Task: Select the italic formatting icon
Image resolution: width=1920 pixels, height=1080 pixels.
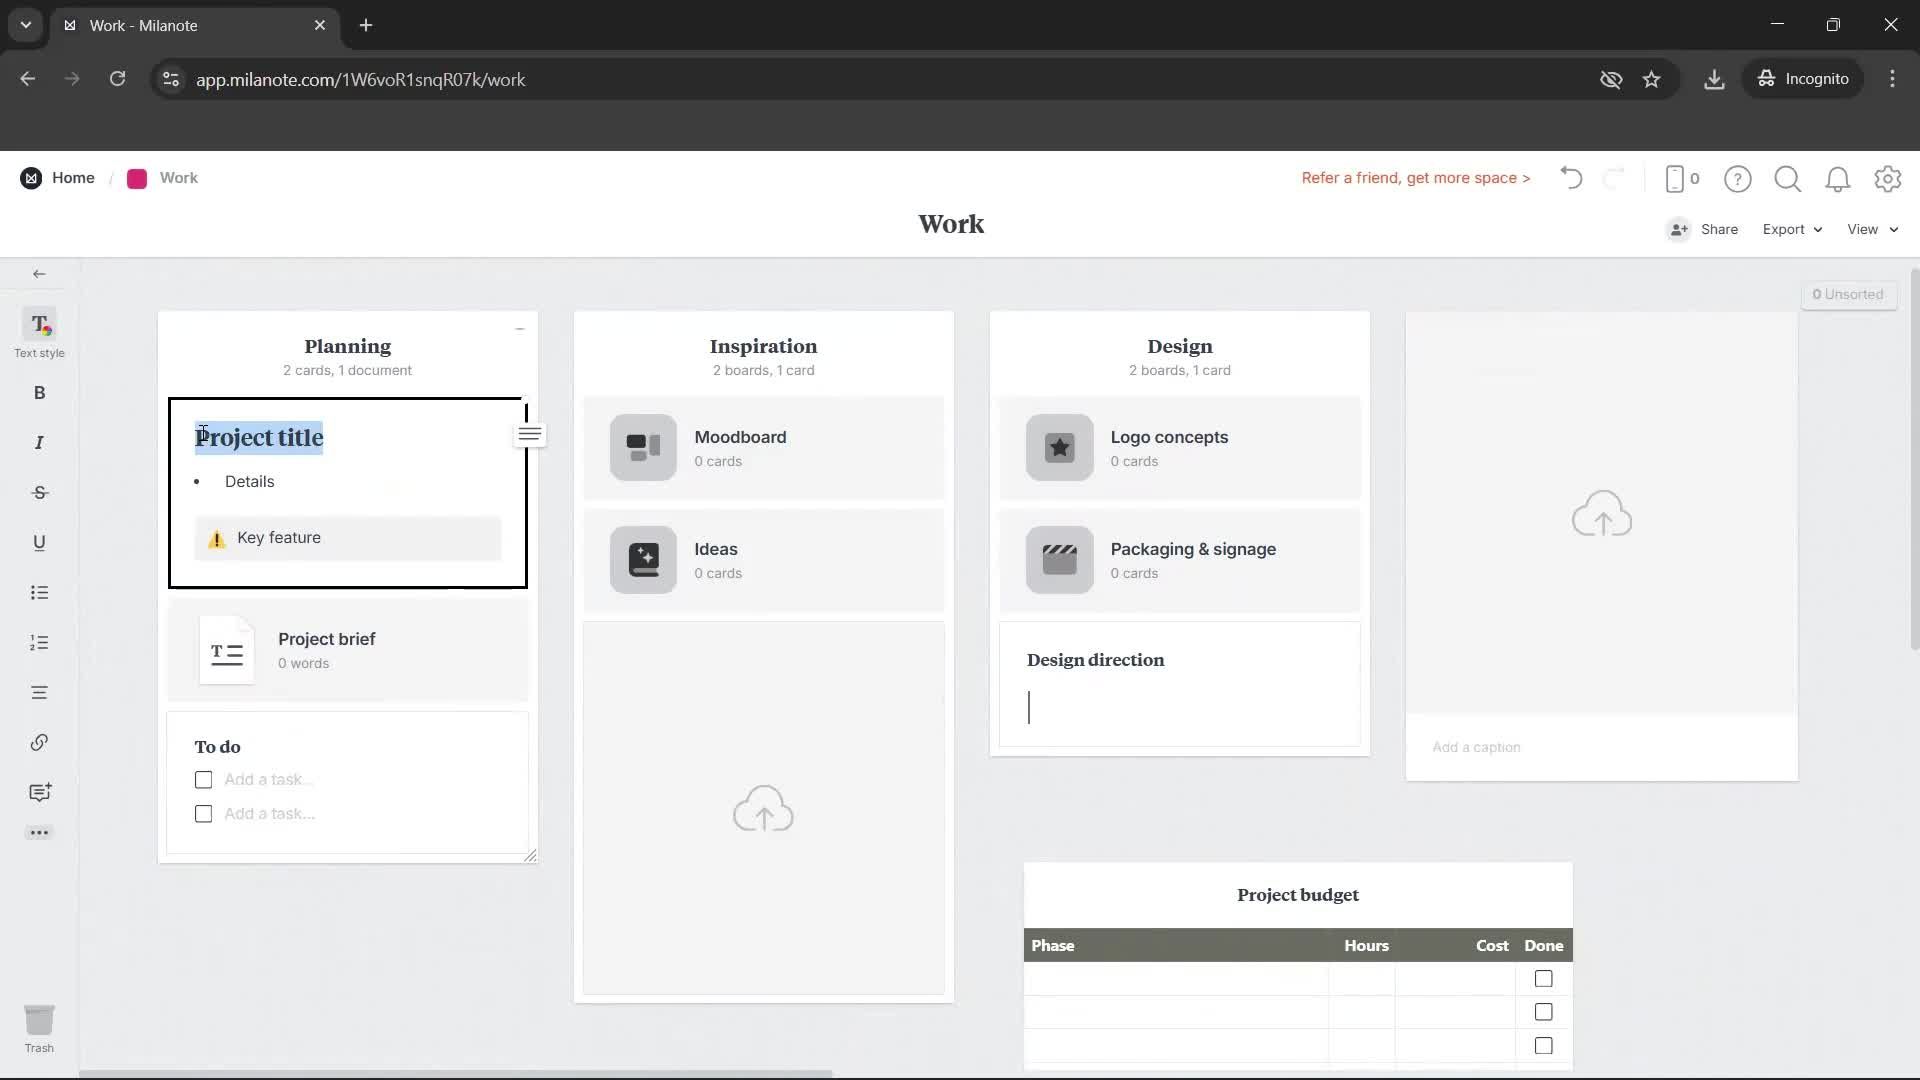Action: point(39,442)
